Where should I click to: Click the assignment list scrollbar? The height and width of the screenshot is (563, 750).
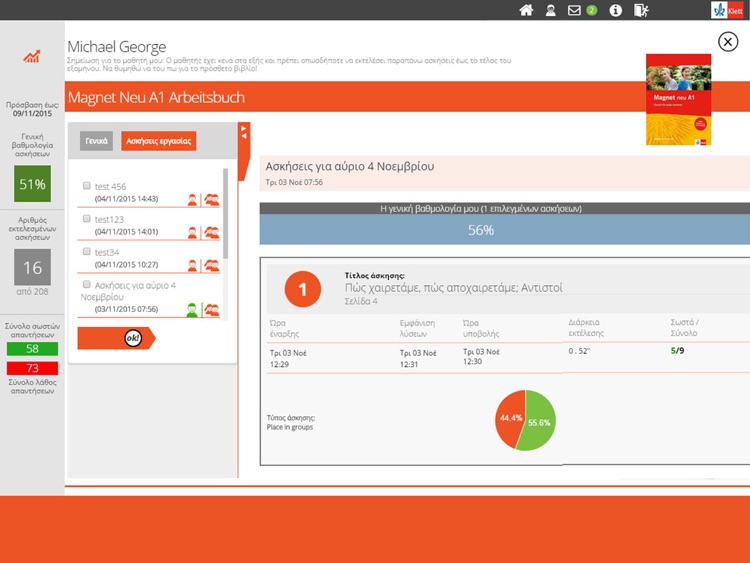click(225, 213)
